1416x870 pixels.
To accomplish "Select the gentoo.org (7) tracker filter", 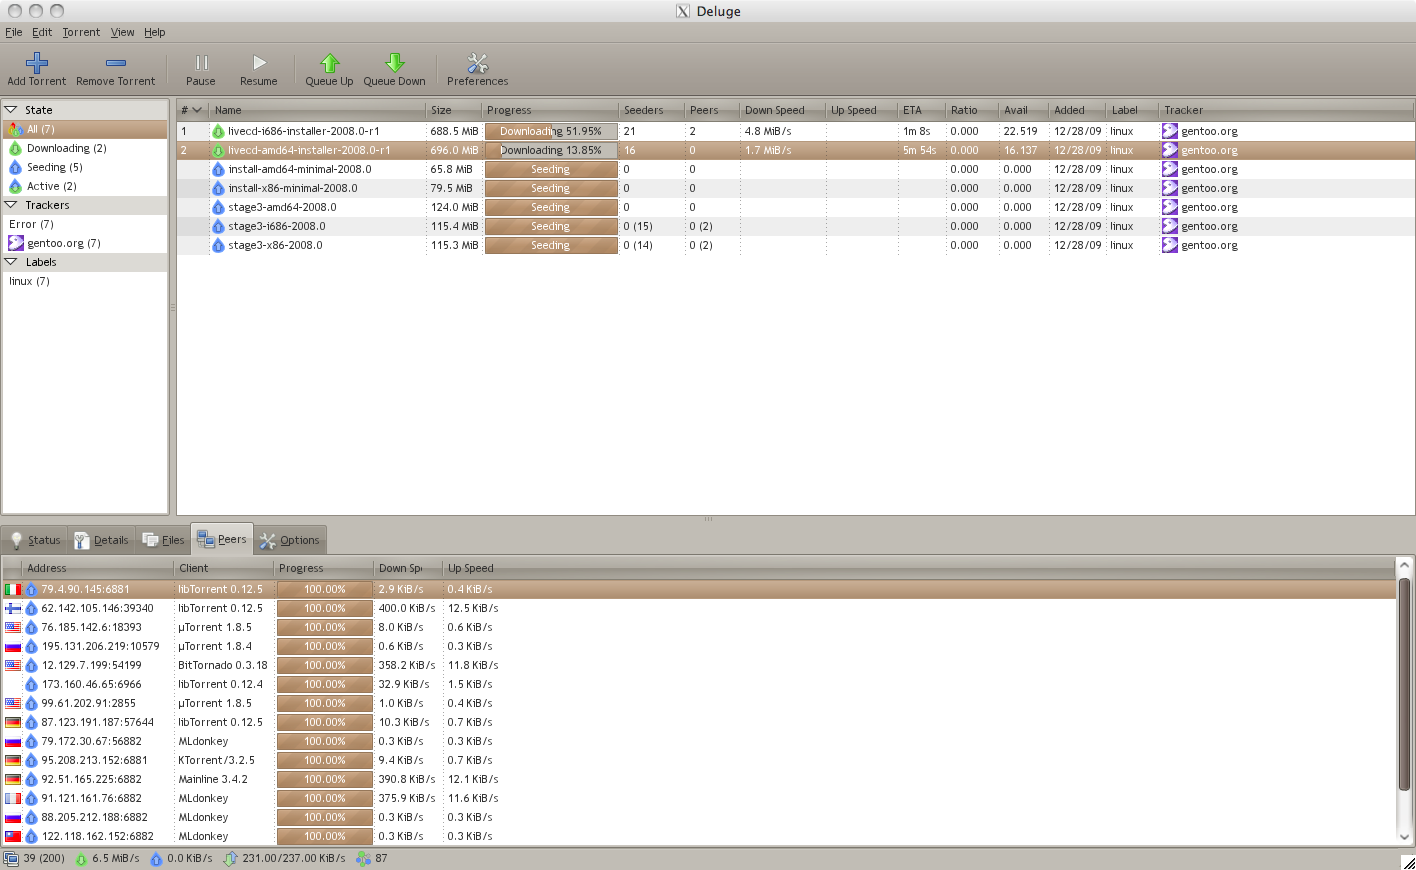I will click(85, 244).
